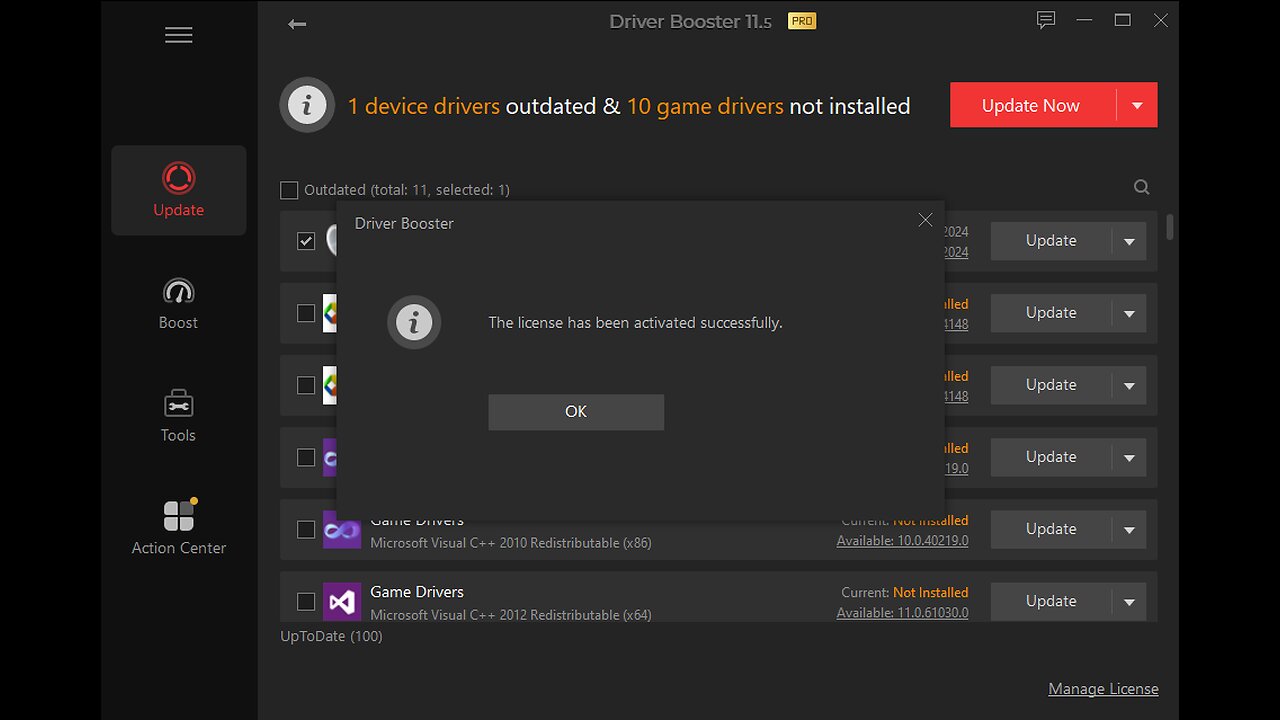Toggle the Outdated select-all checkbox

[289, 190]
